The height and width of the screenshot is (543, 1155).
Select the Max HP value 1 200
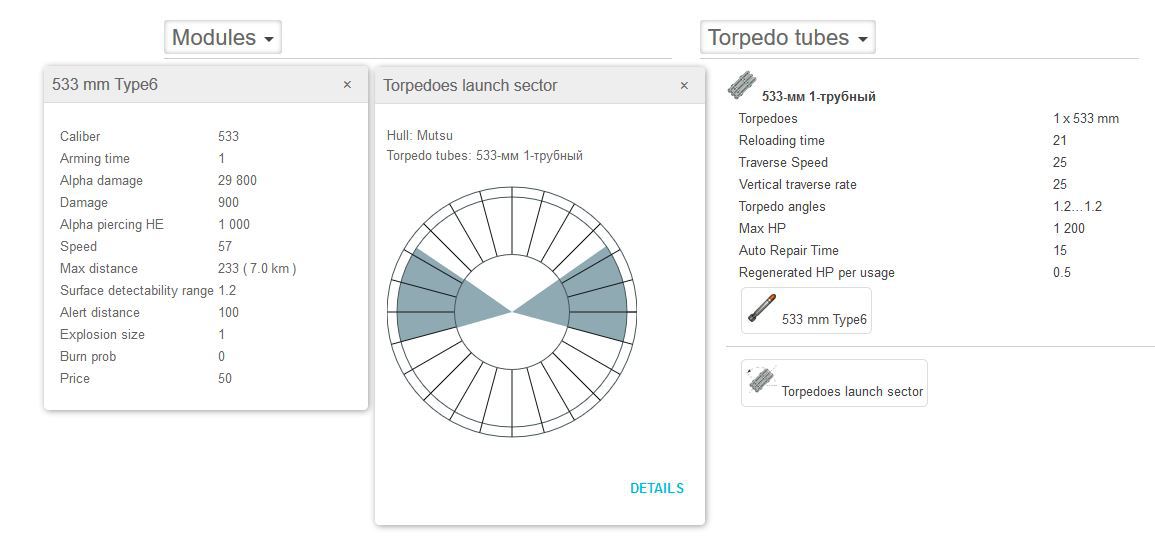(1068, 228)
